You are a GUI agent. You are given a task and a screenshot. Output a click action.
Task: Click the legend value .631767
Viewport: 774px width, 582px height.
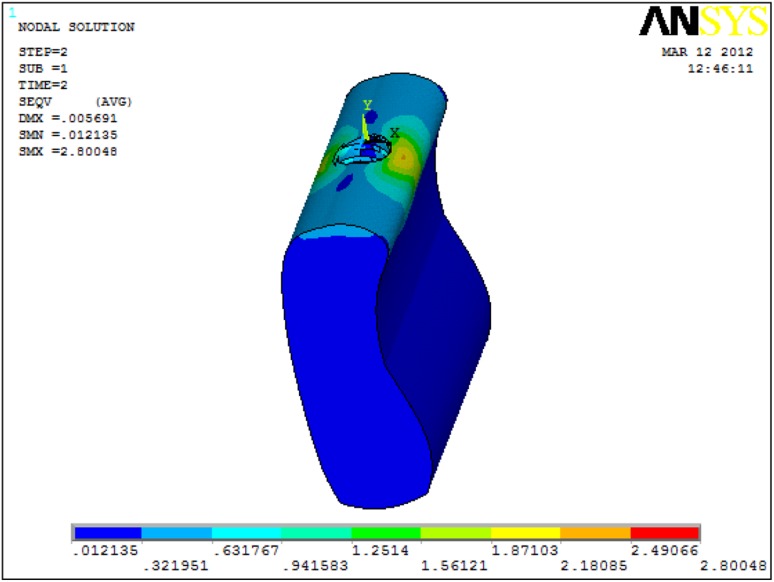click(x=245, y=550)
